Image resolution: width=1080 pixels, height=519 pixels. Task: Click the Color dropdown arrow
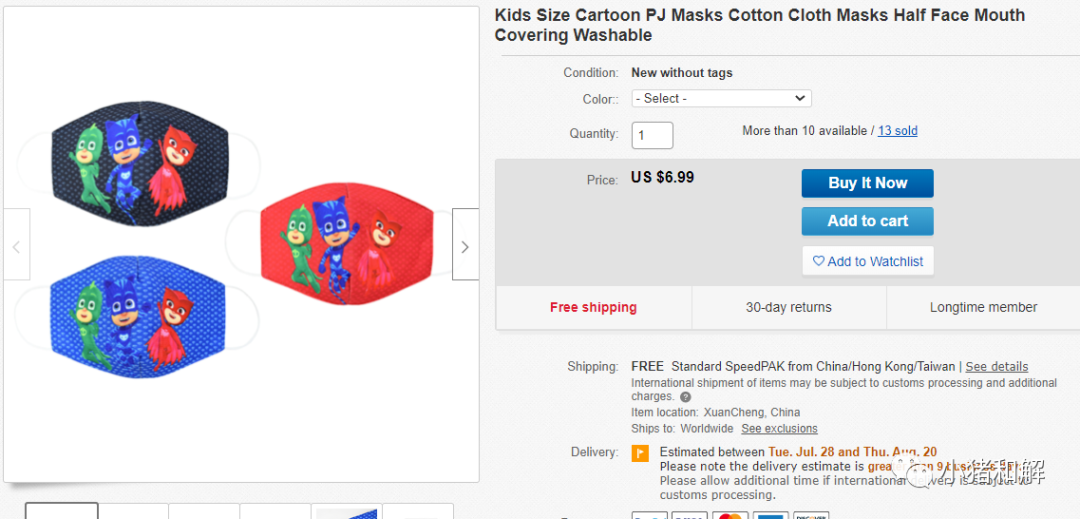point(800,98)
